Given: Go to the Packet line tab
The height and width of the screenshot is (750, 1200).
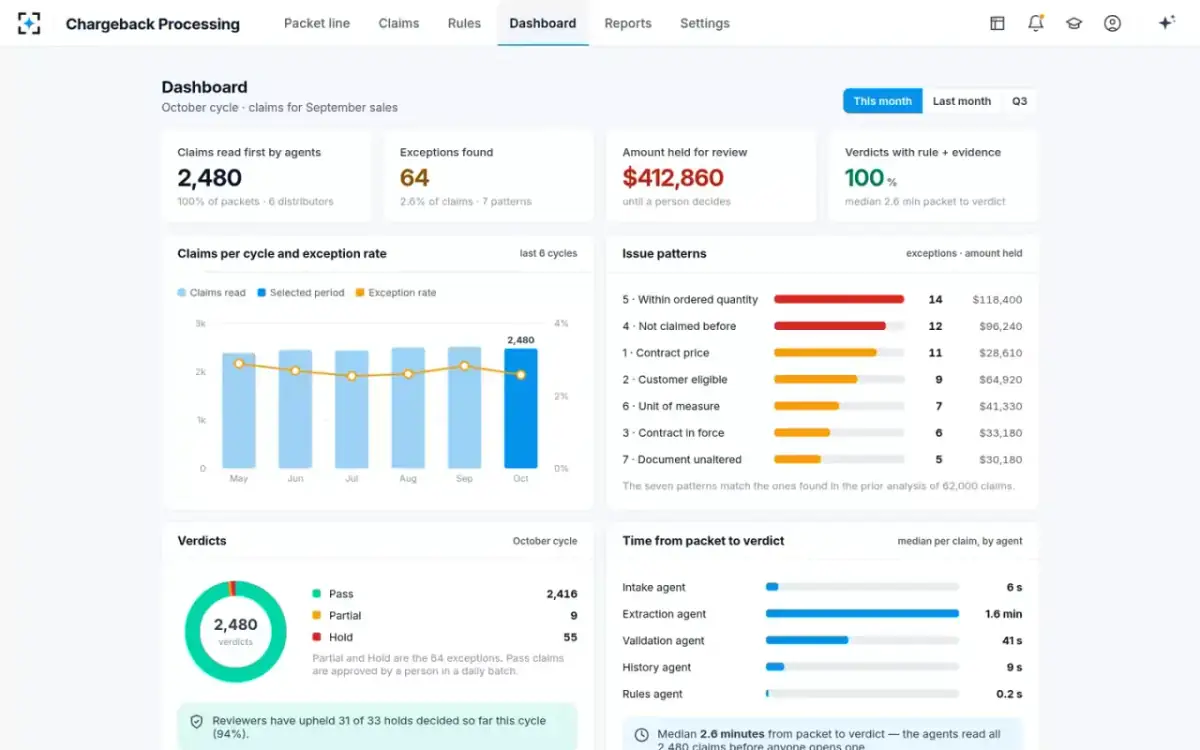Looking at the screenshot, I should [x=317, y=23].
